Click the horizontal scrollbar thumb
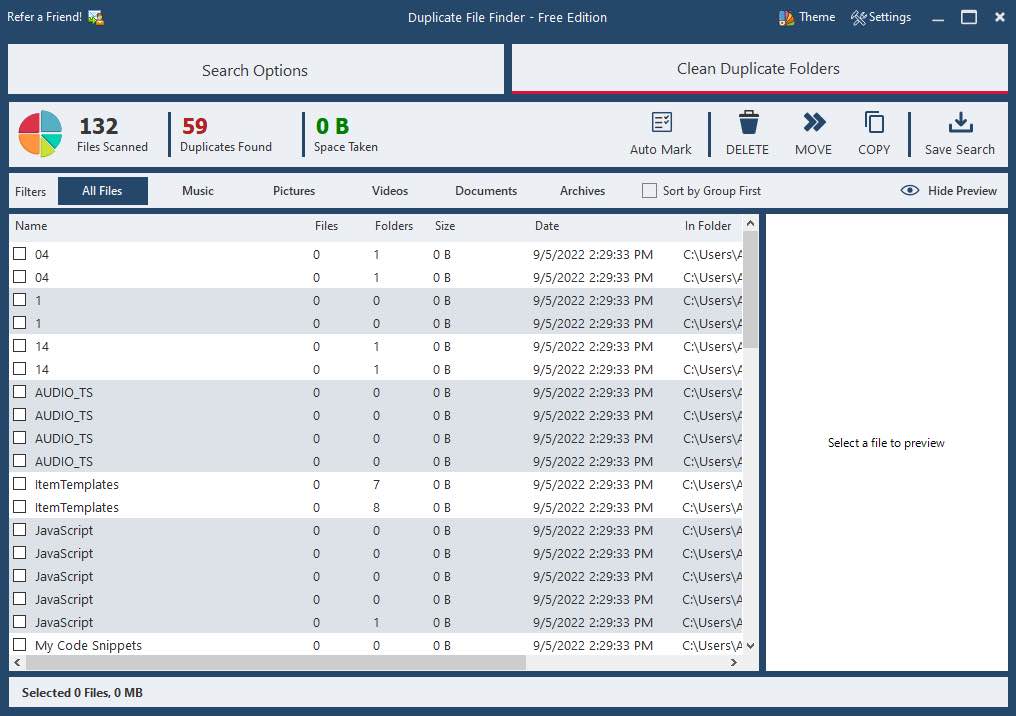 tap(276, 662)
